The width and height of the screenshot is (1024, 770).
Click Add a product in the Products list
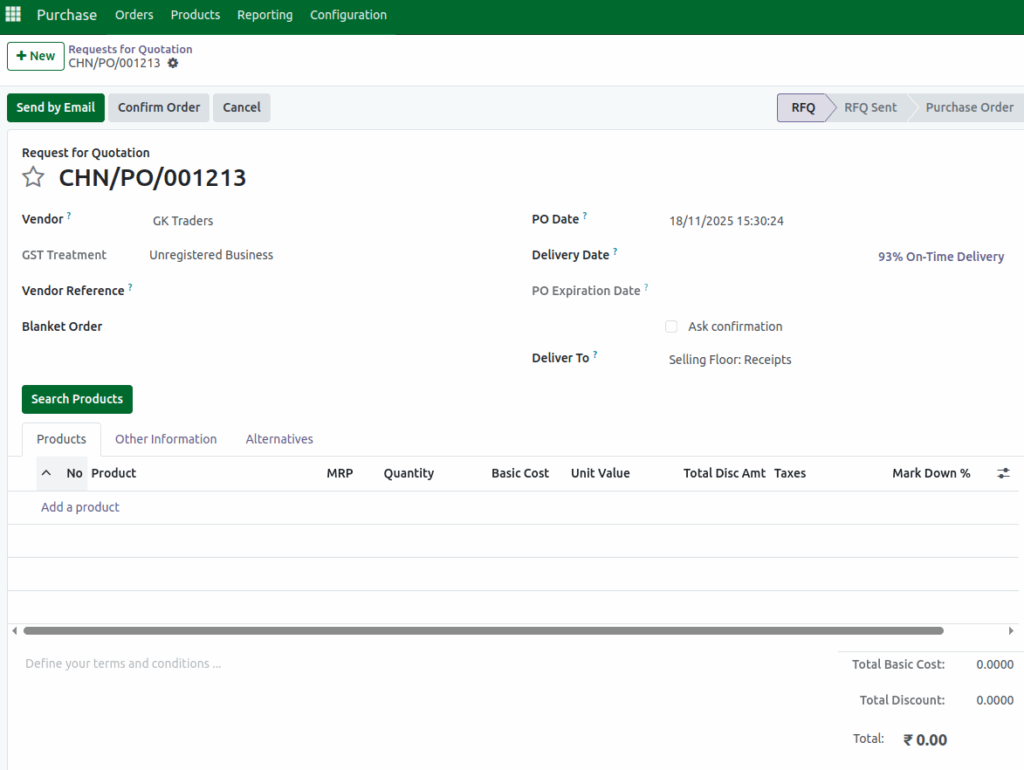80,507
